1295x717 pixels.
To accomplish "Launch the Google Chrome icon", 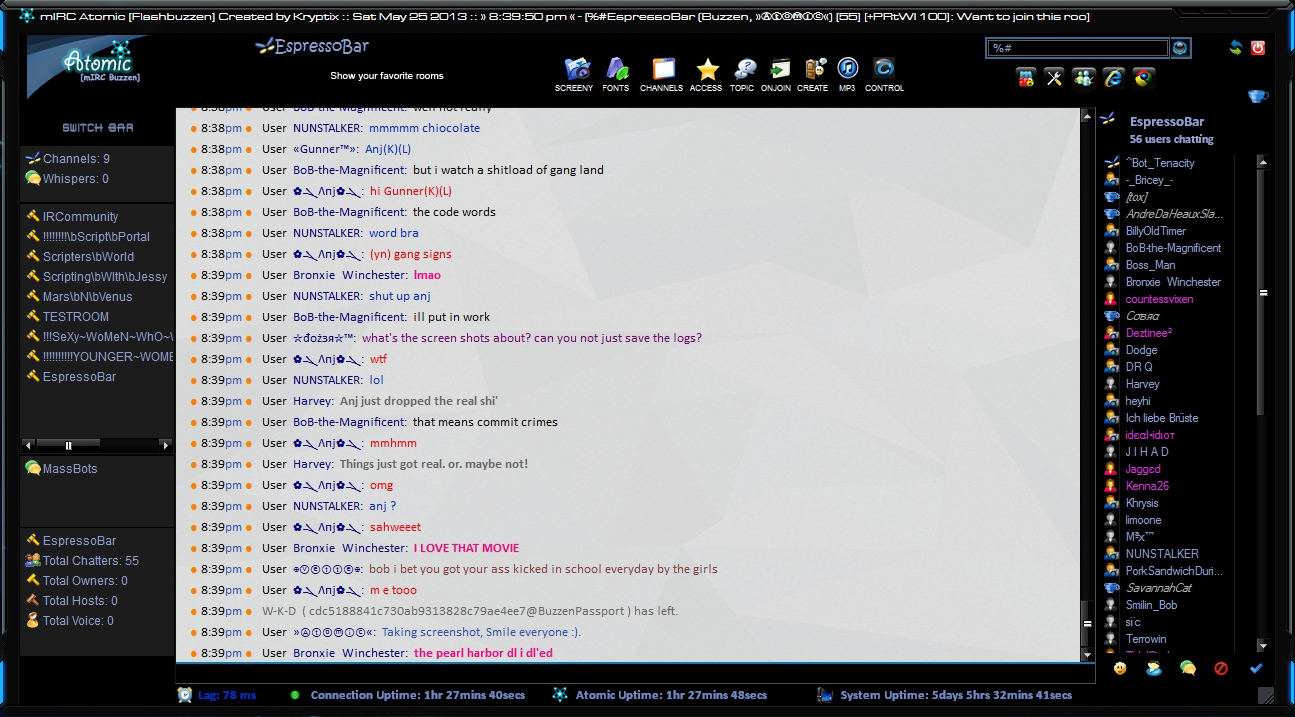I will click(x=1143, y=78).
